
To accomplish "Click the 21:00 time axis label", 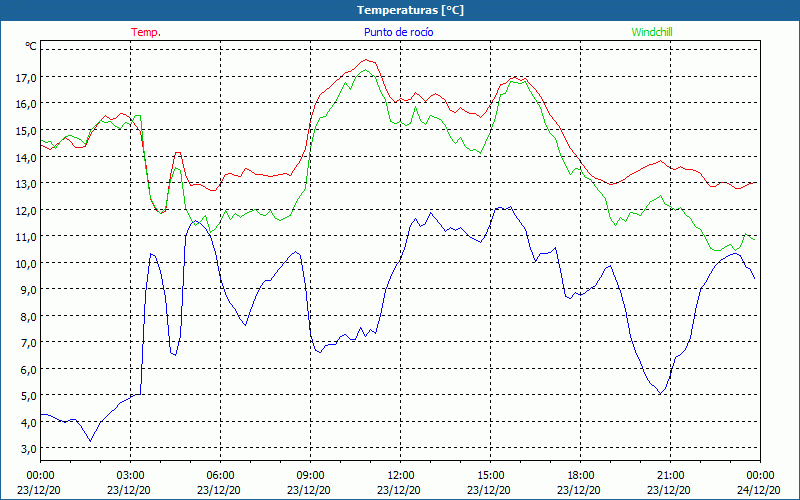I will click(x=670, y=476).
